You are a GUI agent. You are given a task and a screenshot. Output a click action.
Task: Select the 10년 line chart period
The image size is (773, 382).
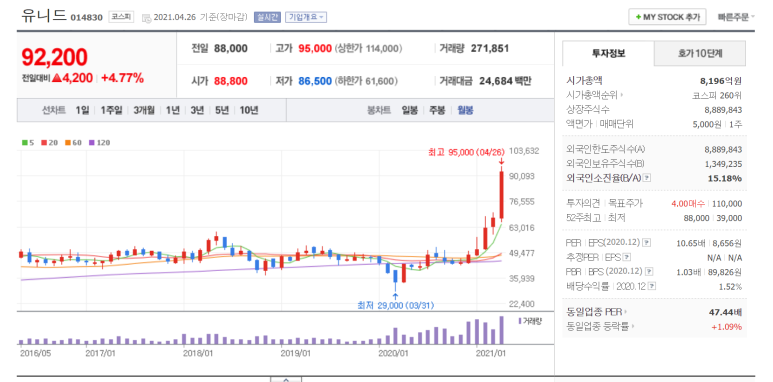pyautogui.click(x=248, y=110)
